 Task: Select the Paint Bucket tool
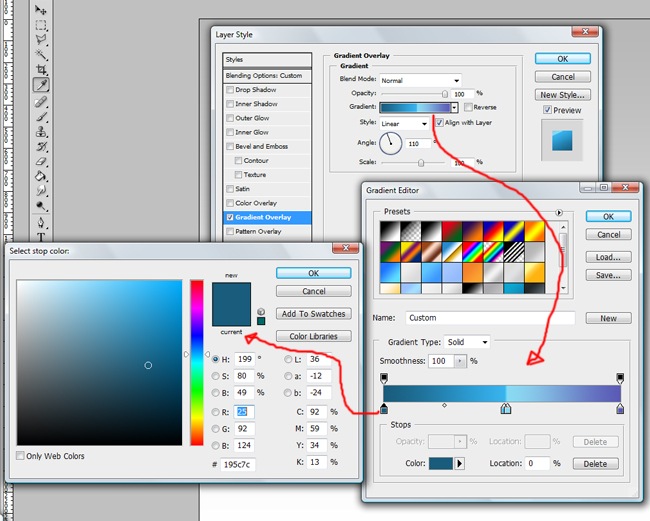(42, 176)
